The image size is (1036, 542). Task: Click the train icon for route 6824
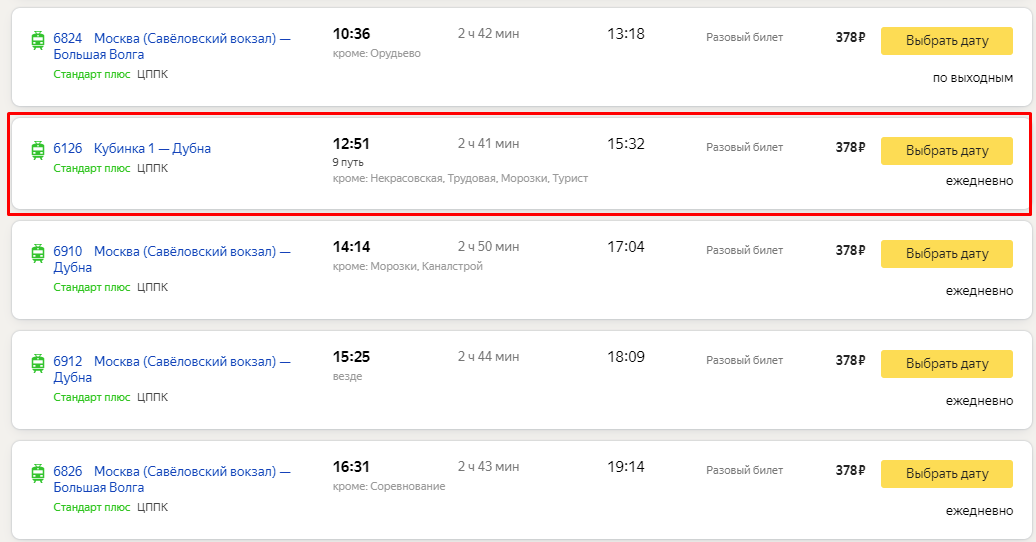click(x=38, y=40)
